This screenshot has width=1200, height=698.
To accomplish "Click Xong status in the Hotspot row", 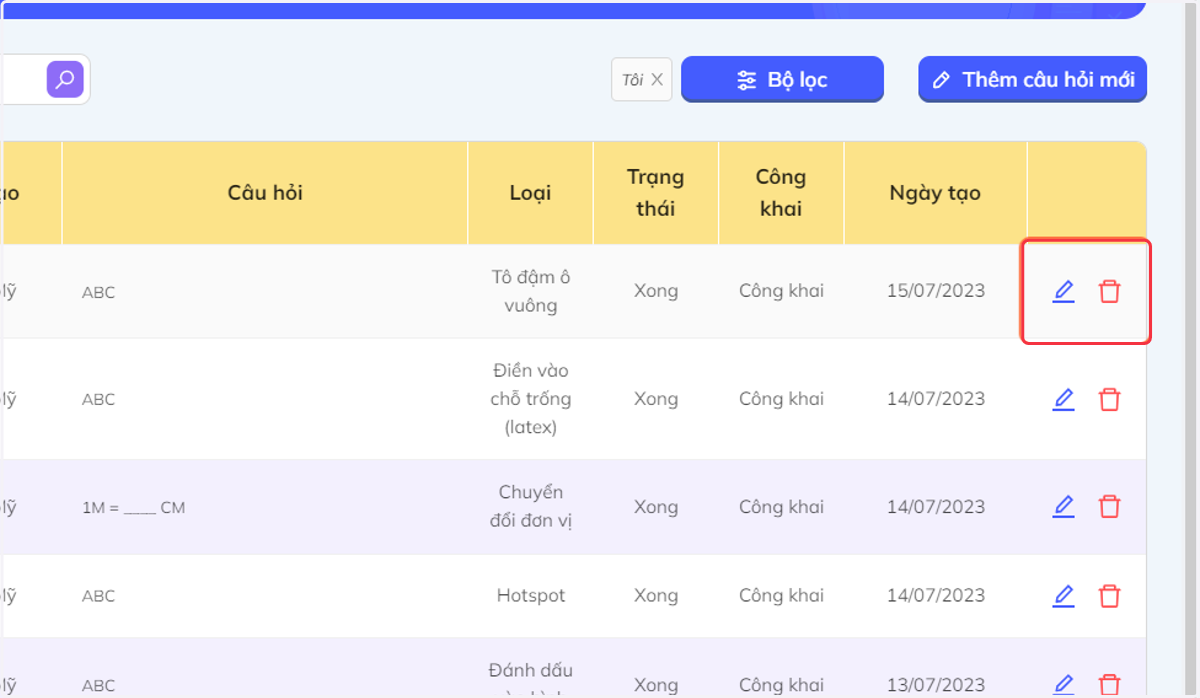I will 656,596.
